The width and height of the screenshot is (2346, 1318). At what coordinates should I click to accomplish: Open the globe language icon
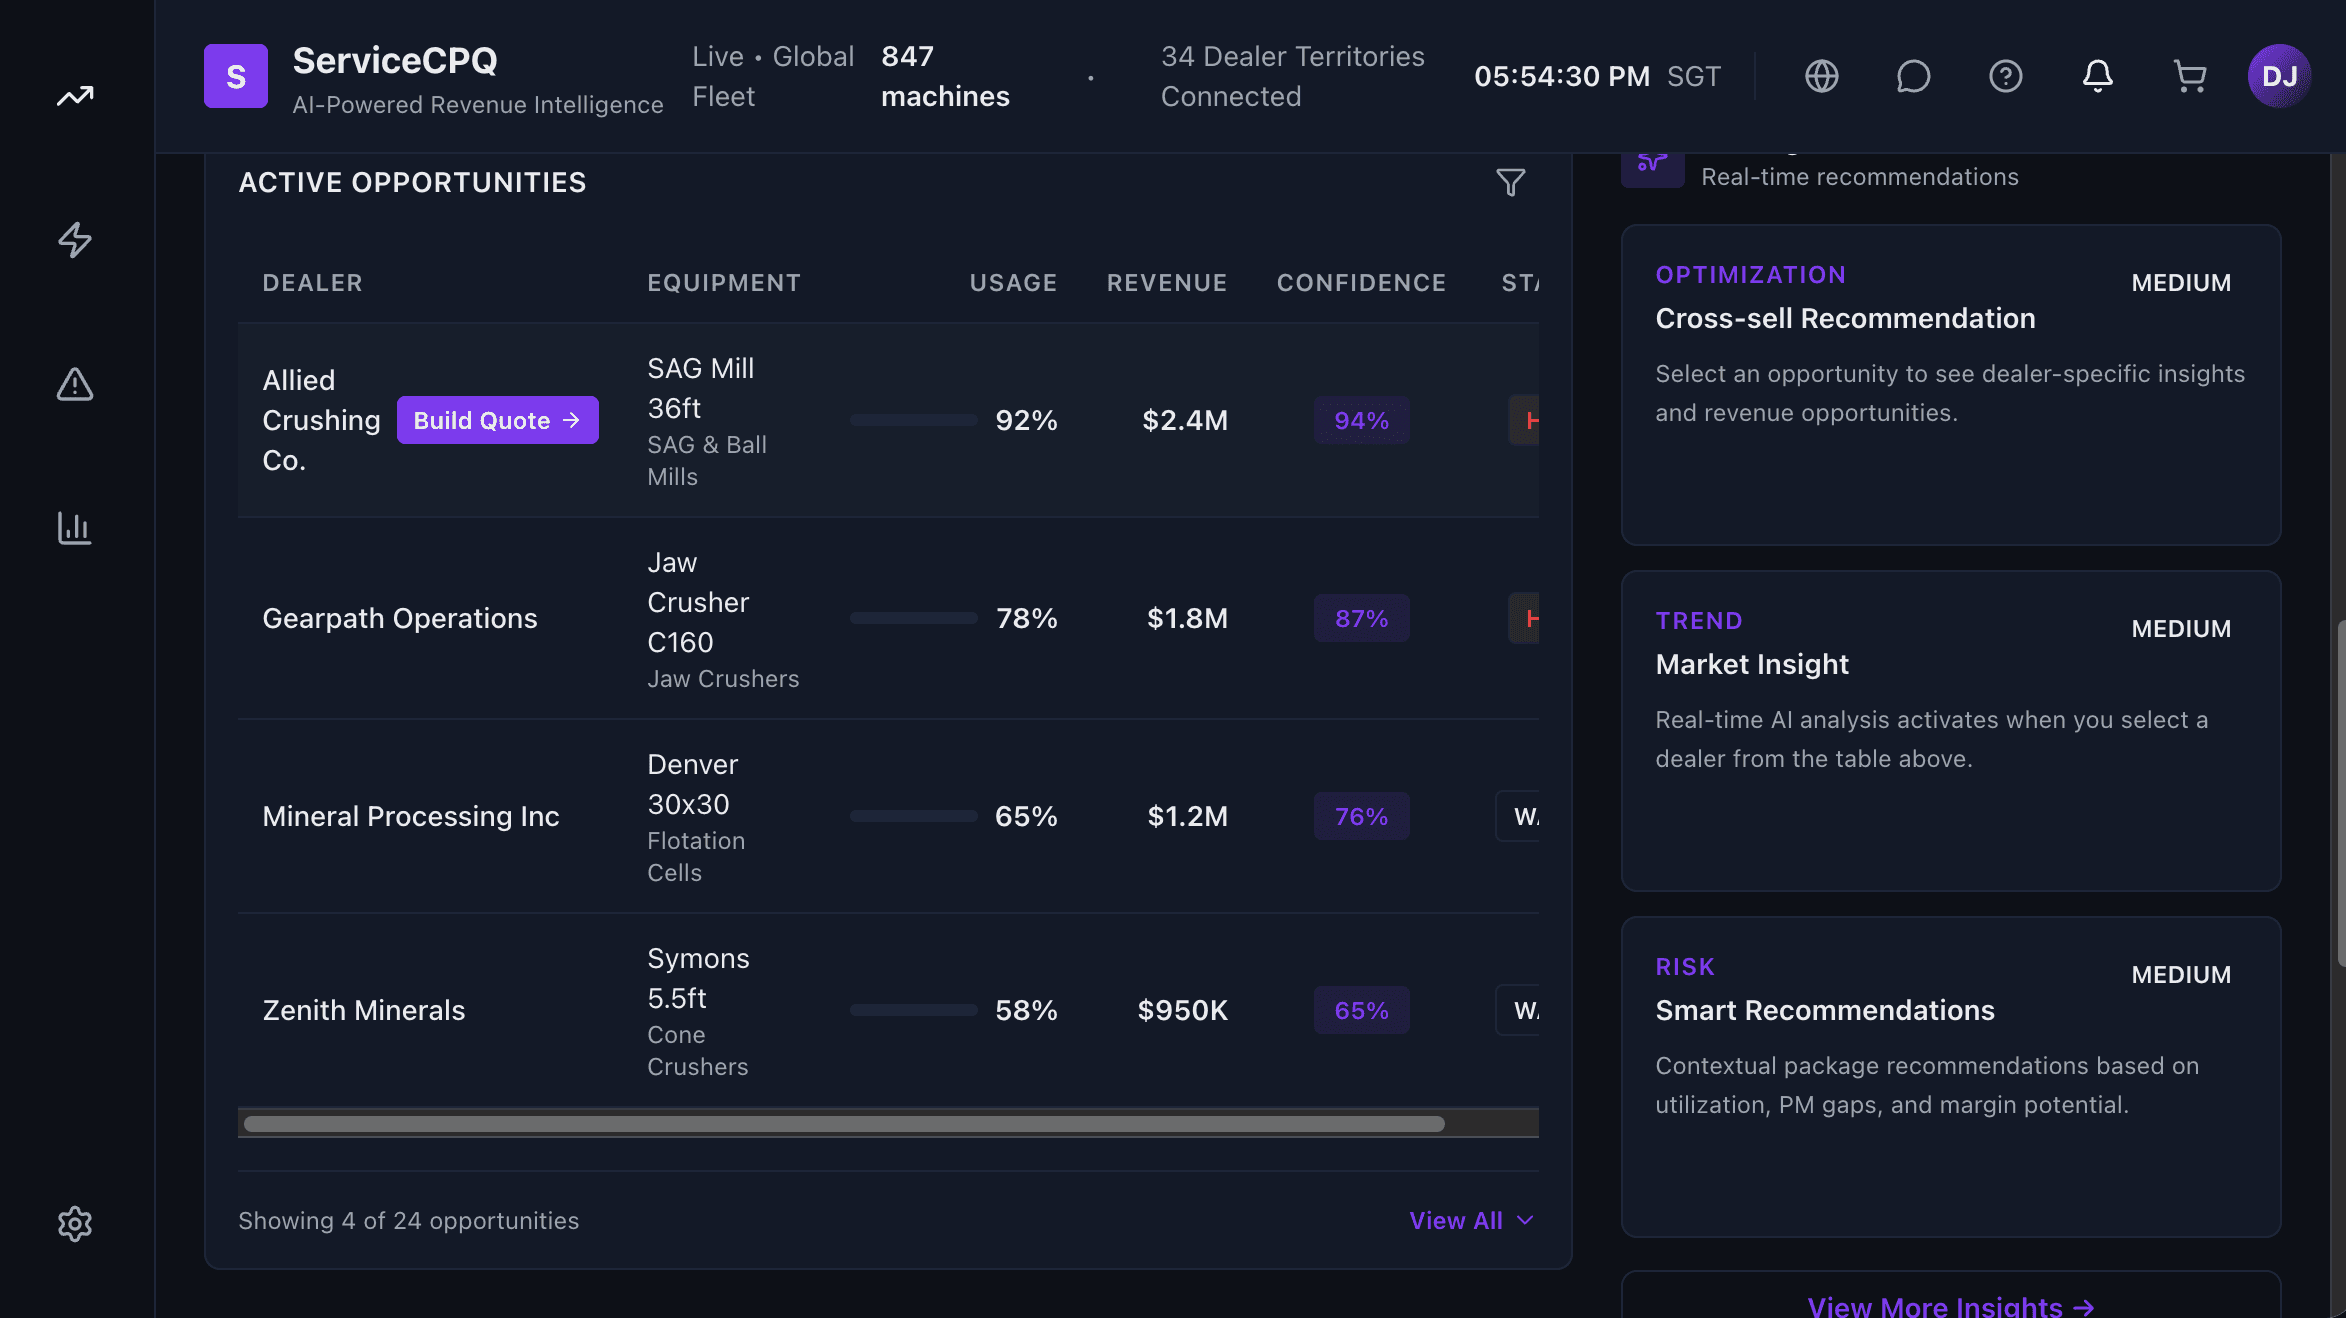(1822, 76)
